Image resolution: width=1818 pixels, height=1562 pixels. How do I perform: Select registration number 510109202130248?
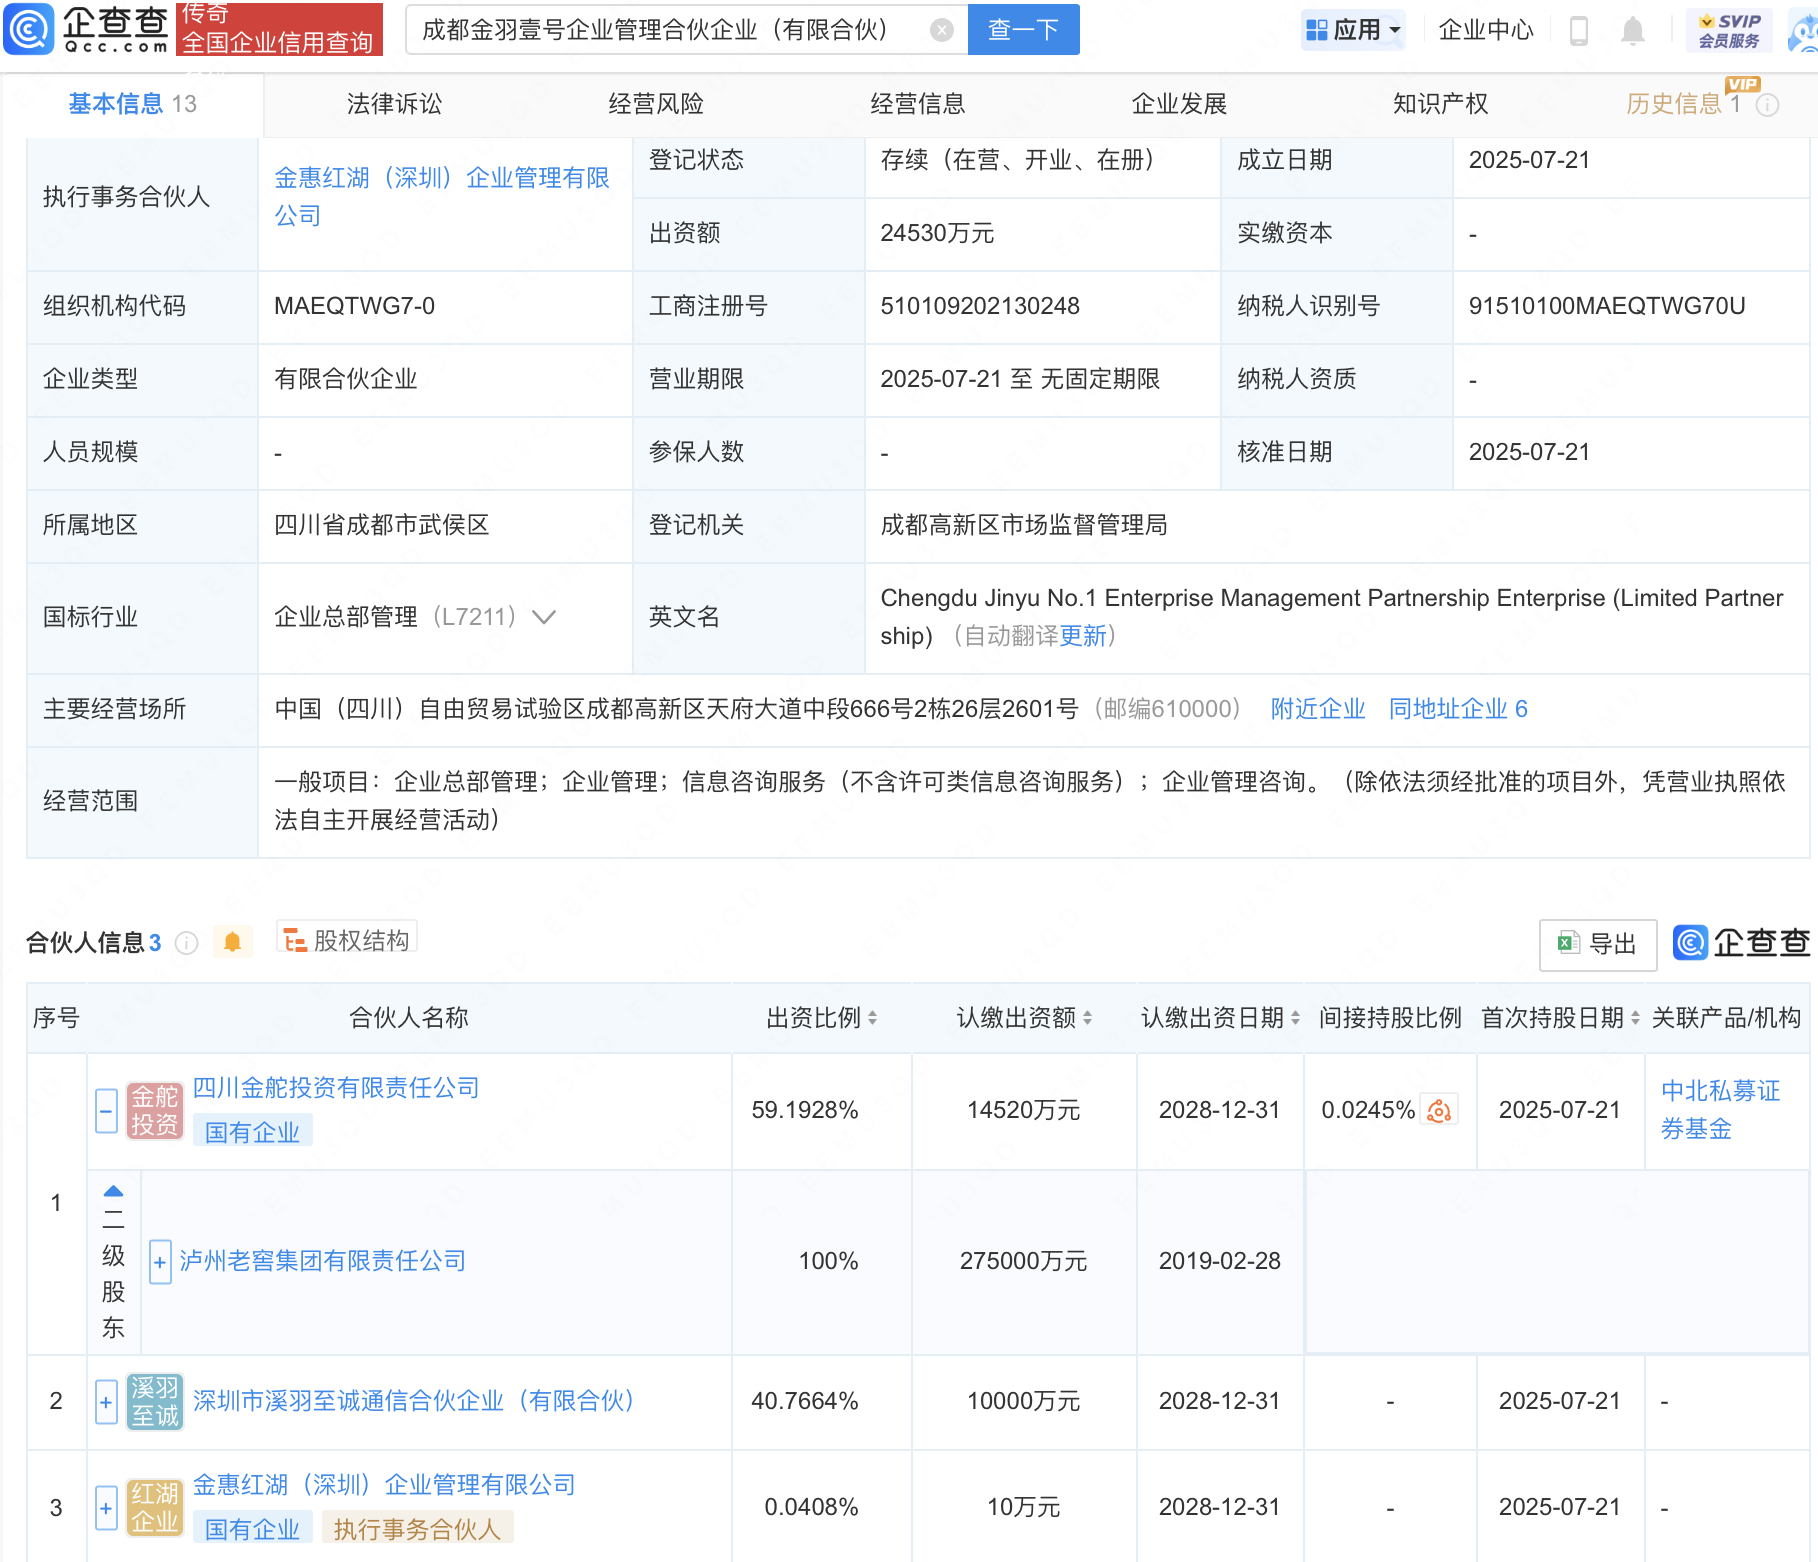980,306
